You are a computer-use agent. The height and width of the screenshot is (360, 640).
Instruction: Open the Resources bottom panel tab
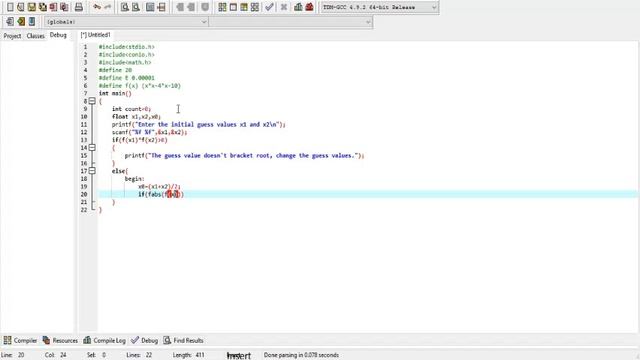click(x=60, y=340)
